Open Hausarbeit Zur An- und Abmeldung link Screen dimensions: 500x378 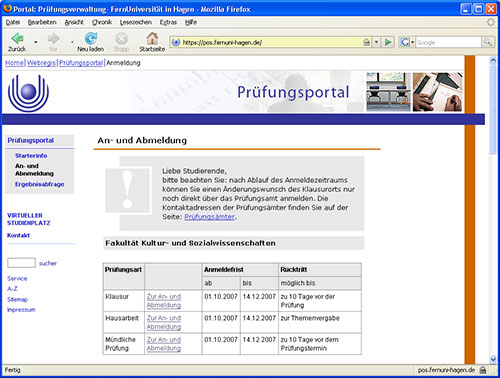click(164, 322)
